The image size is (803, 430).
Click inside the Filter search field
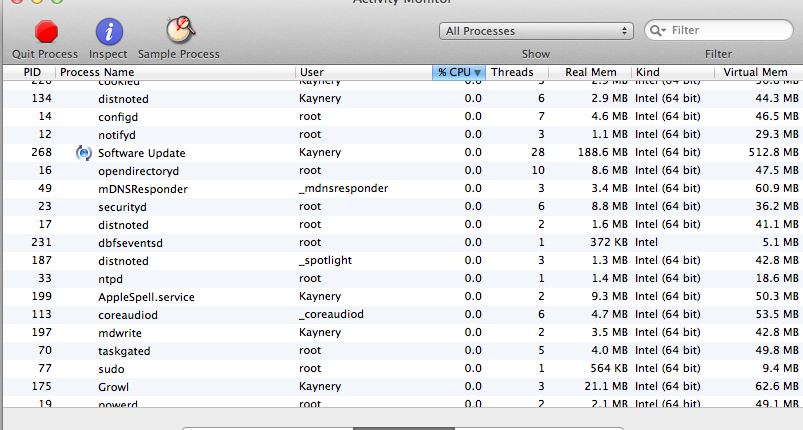click(x=719, y=30)
